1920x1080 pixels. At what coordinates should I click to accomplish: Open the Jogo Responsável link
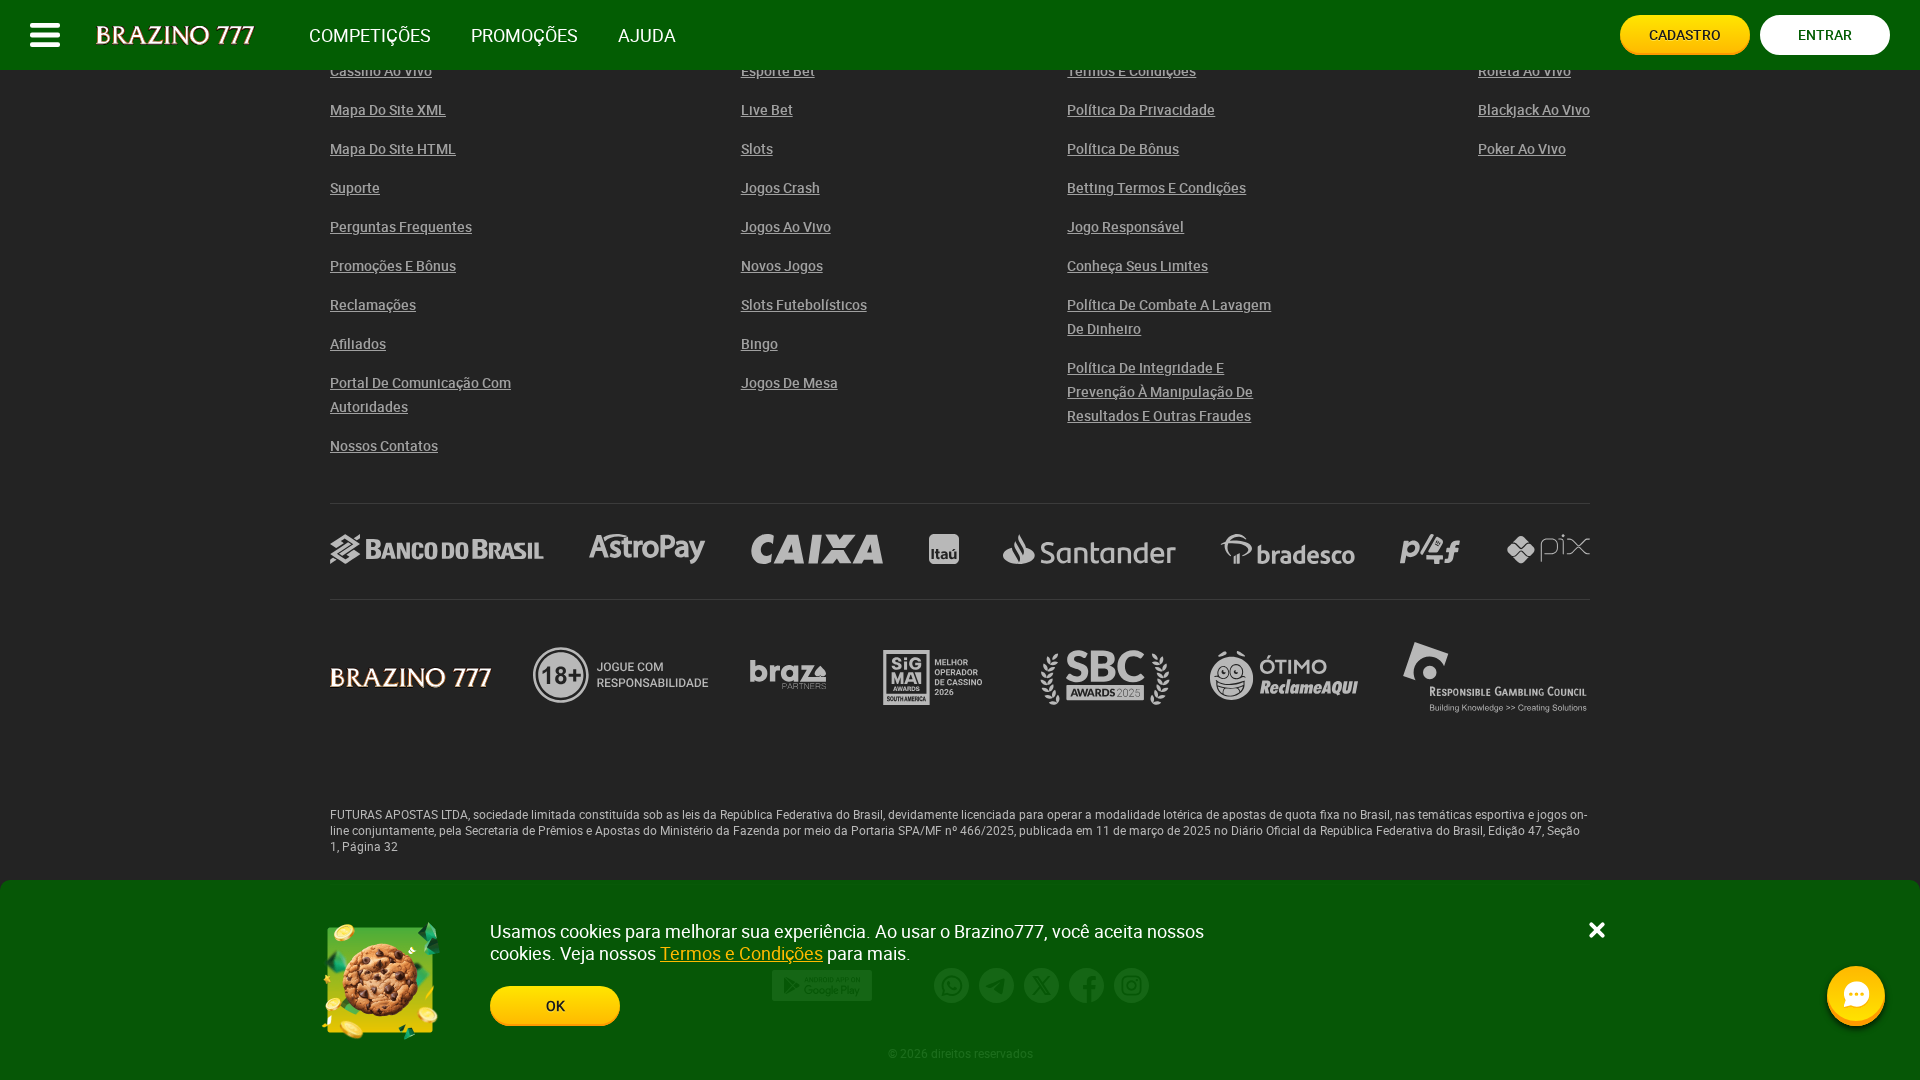coord(1125,227)
